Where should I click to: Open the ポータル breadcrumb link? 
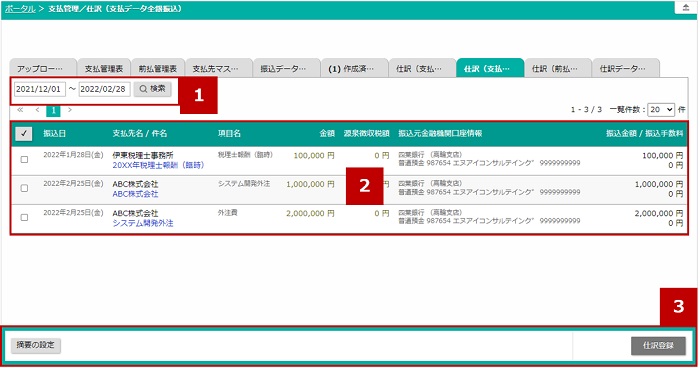pyautogui.click(x=20, y=8)
